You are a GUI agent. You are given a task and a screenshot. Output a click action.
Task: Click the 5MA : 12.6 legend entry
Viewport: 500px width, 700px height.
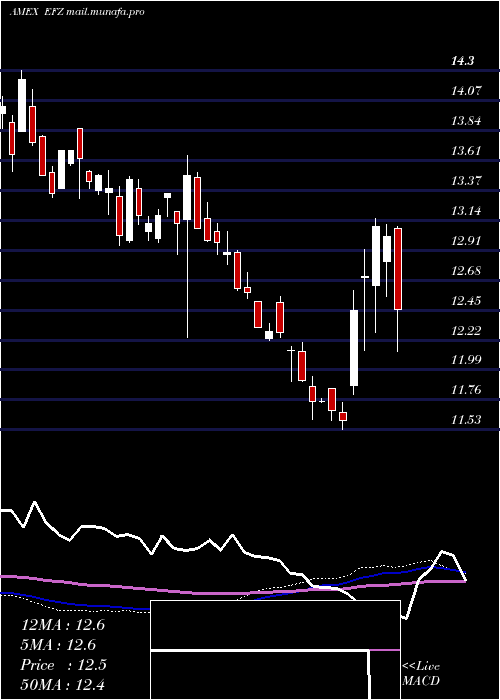click(x=58, y=645)
